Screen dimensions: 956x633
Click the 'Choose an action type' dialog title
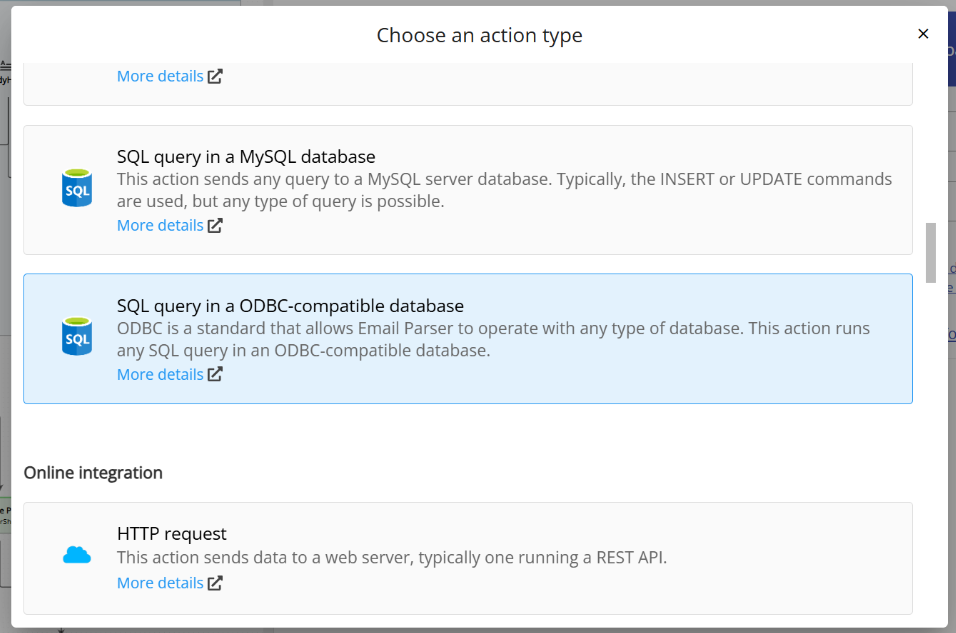coord(479,35)
